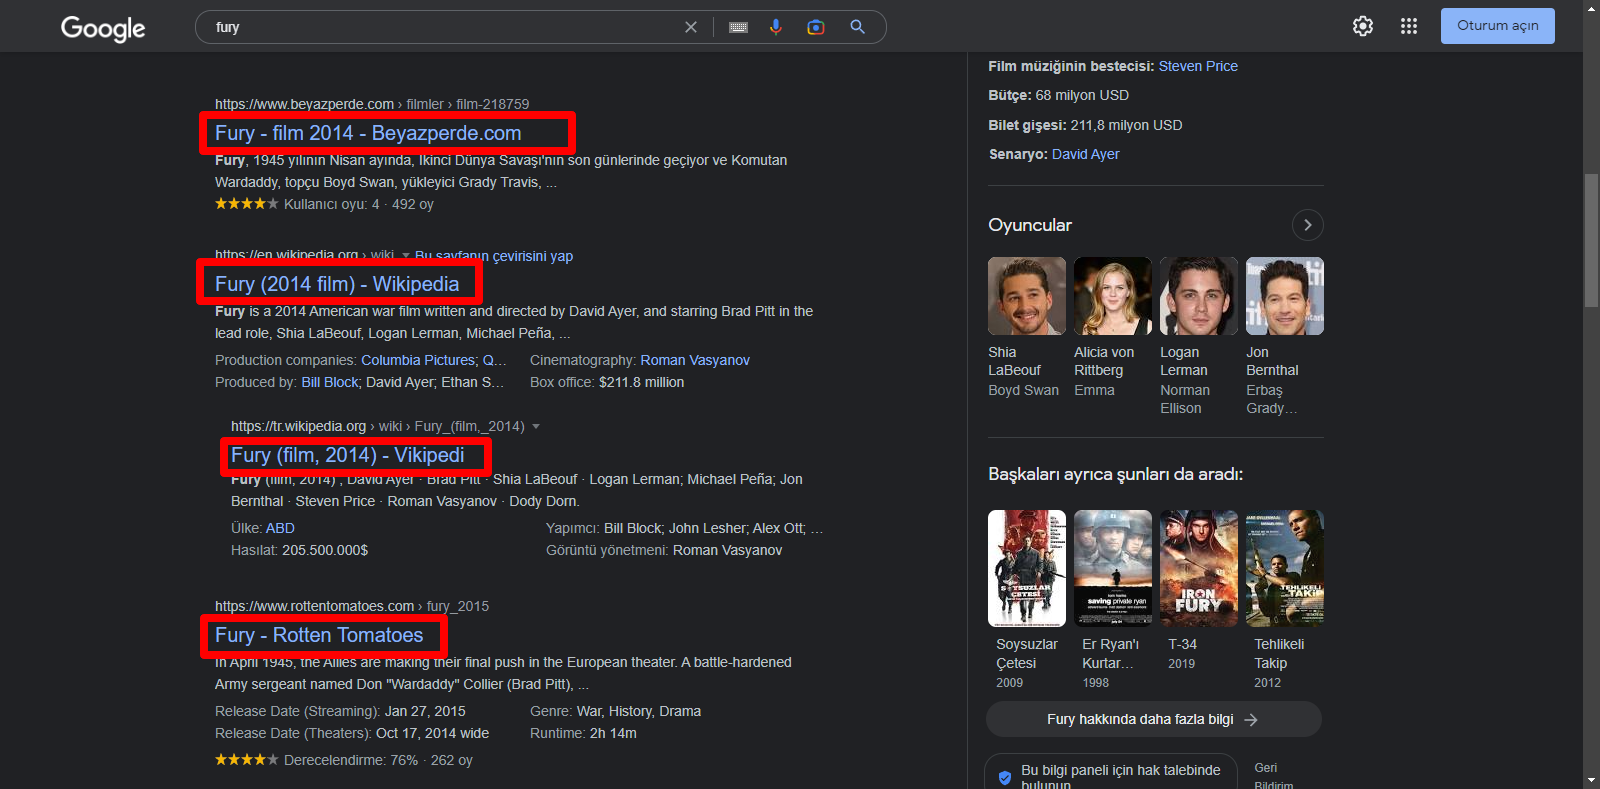The height and width of the screenshot is (789, 1600).
Task: Click the Geri Bildirim feedback link
Action: (x=1273, y=776)
